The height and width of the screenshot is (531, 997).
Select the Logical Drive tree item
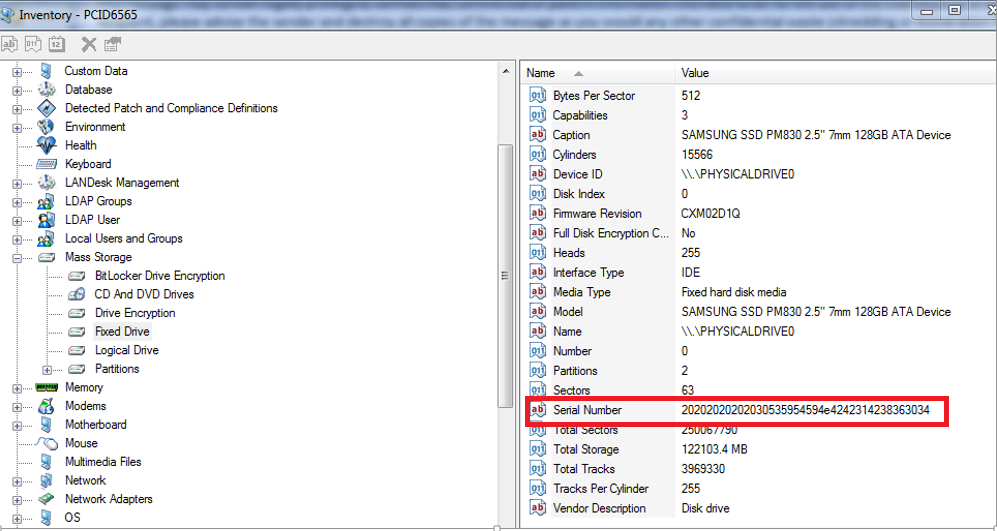point(127,350)
